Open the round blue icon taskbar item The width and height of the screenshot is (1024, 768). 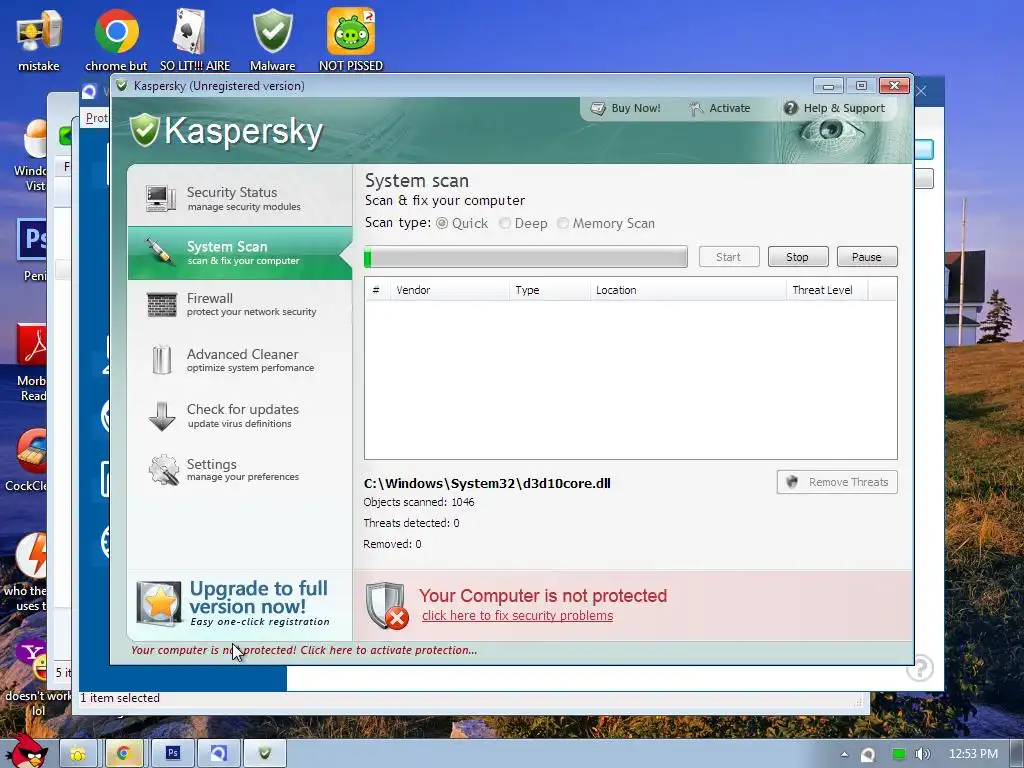tap(219, 754)
